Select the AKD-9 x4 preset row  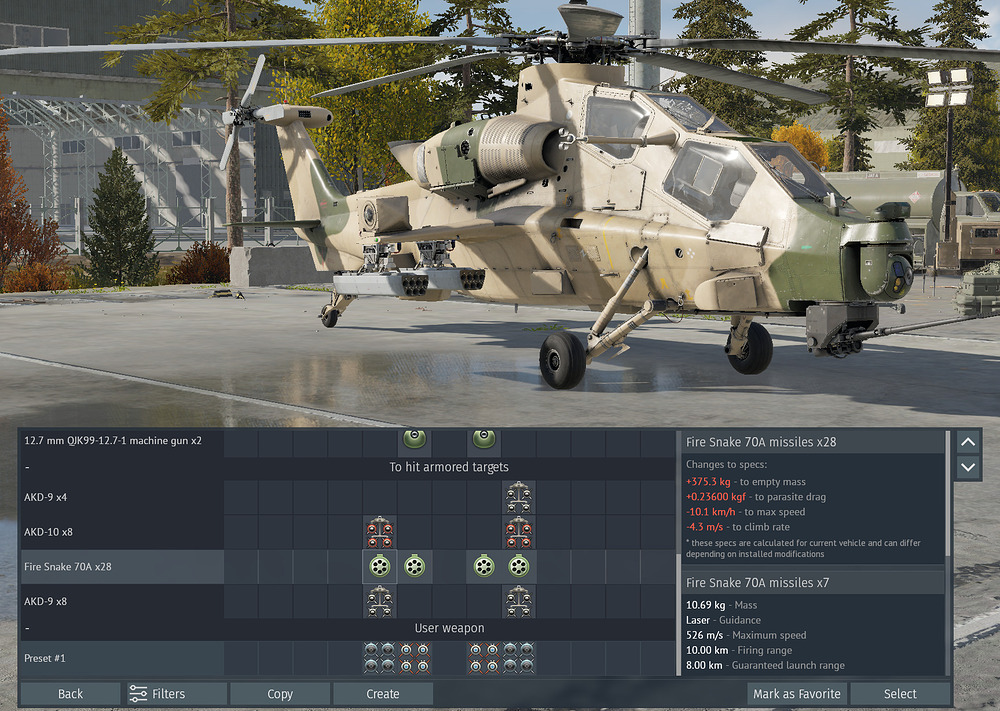pyautogui.click(x=348, y=497)
